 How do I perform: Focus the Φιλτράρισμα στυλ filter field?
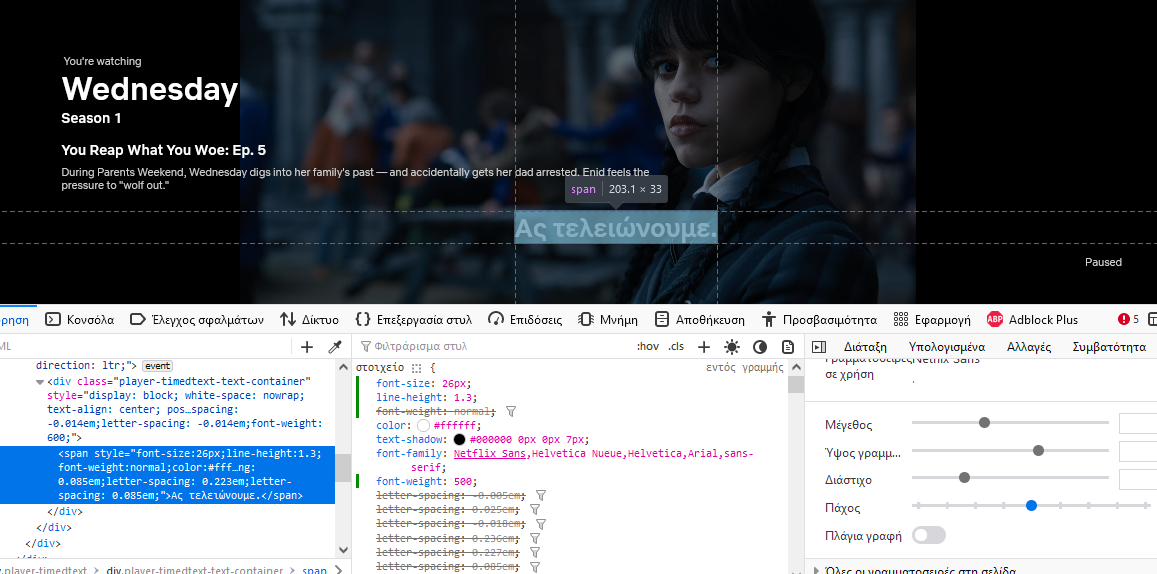tap(491, 346)
